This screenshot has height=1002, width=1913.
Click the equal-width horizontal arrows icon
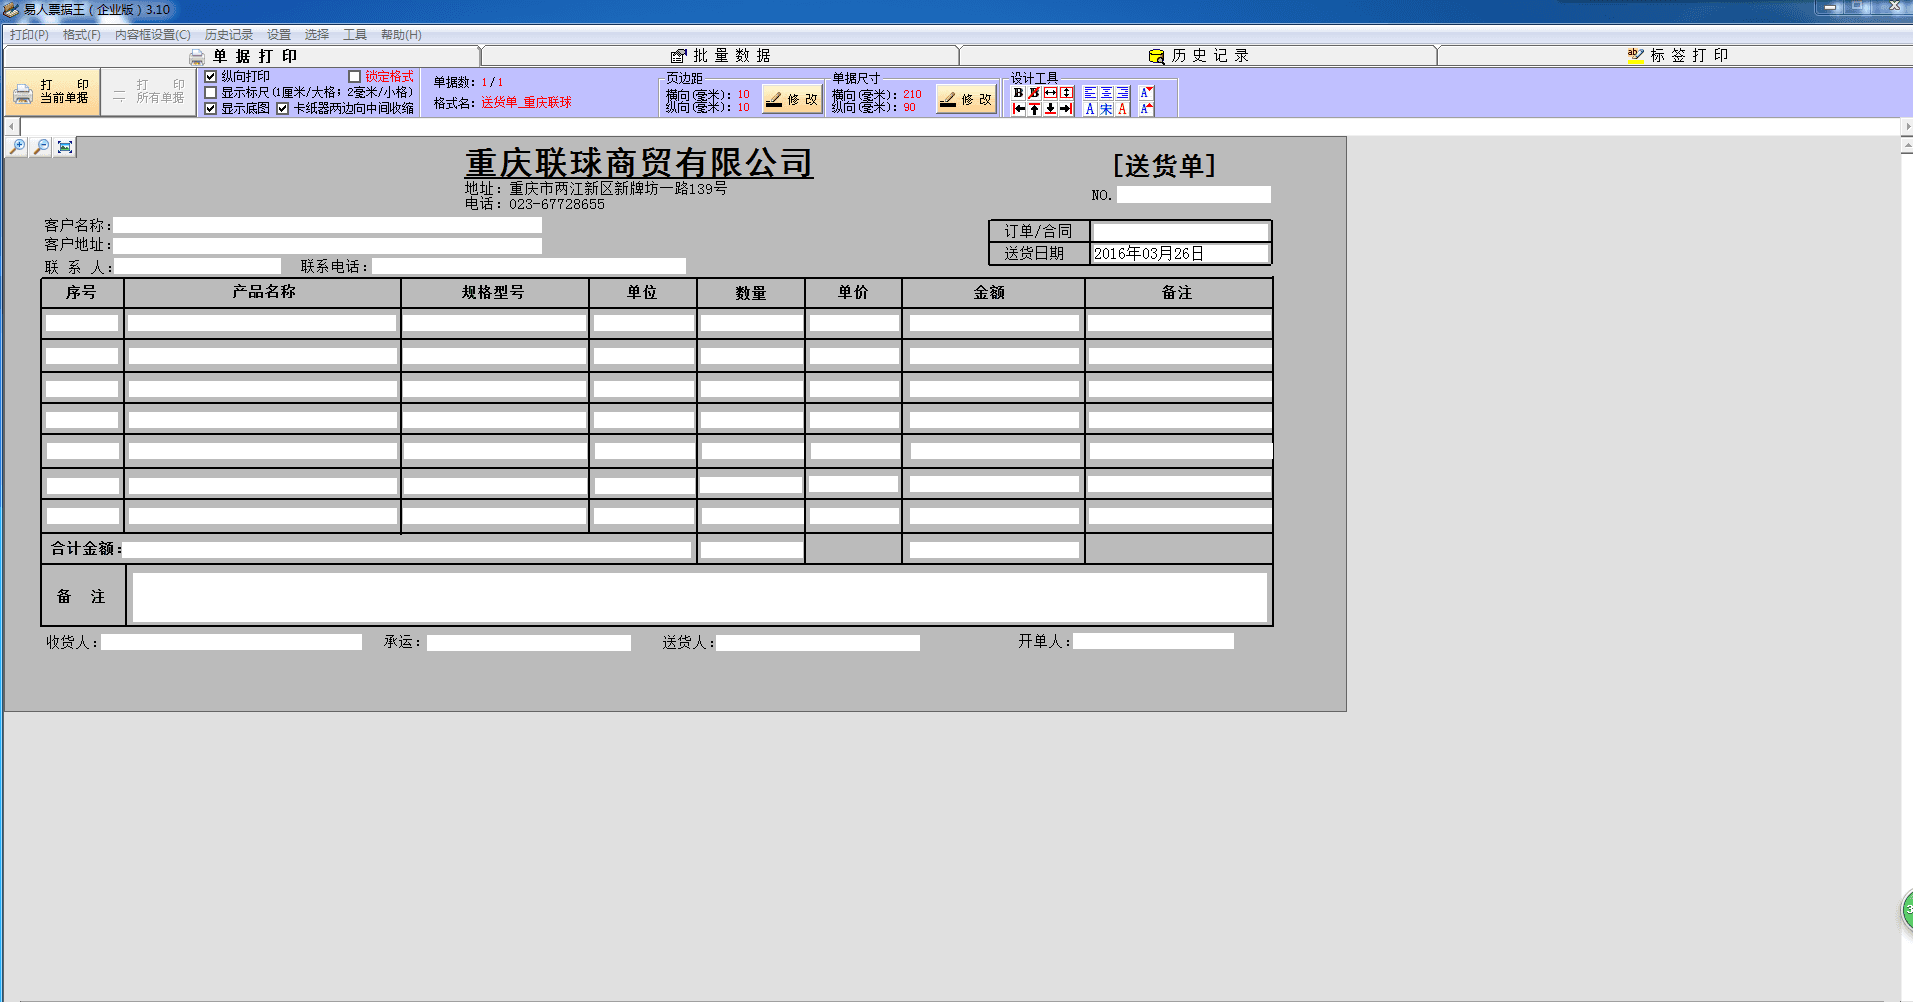[x=1050, y=93]
